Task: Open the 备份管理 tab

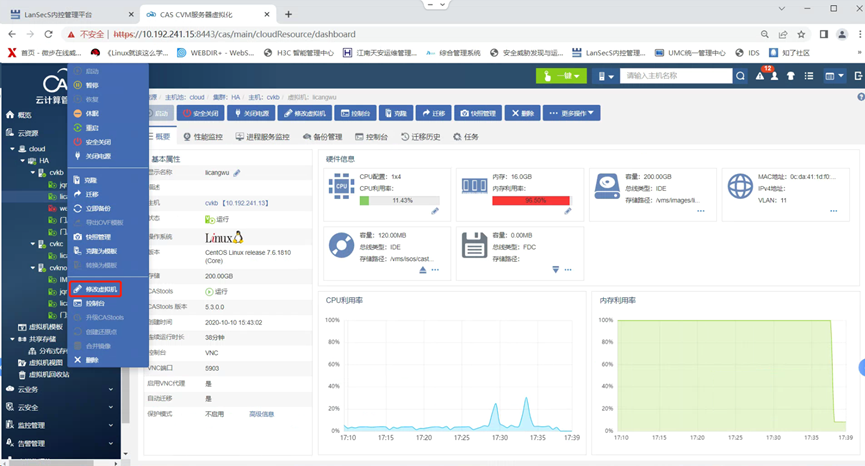Action: coord(322,137)
